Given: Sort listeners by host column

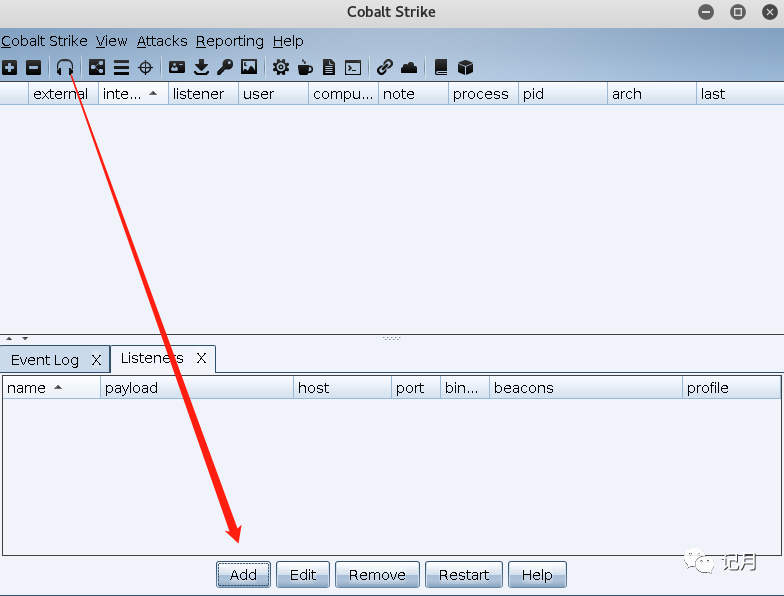Looking at the screenshot, I should (x=342, y=388).
